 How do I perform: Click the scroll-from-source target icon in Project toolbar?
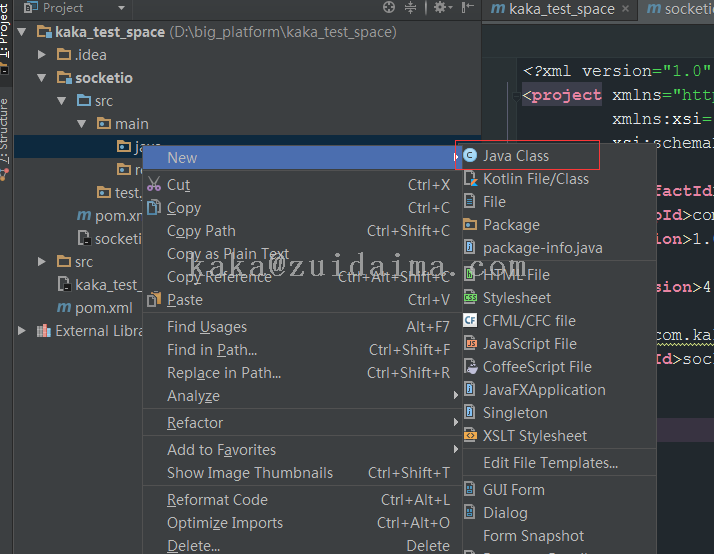point(389,7)
